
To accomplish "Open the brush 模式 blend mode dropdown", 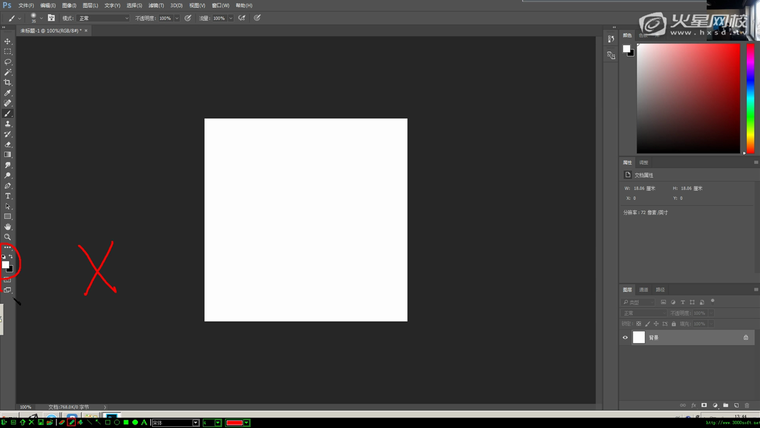I will 103,18.
